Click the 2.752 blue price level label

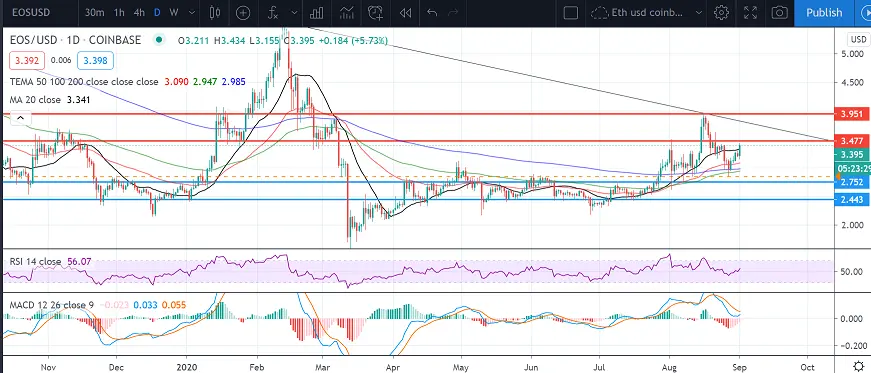852,182
